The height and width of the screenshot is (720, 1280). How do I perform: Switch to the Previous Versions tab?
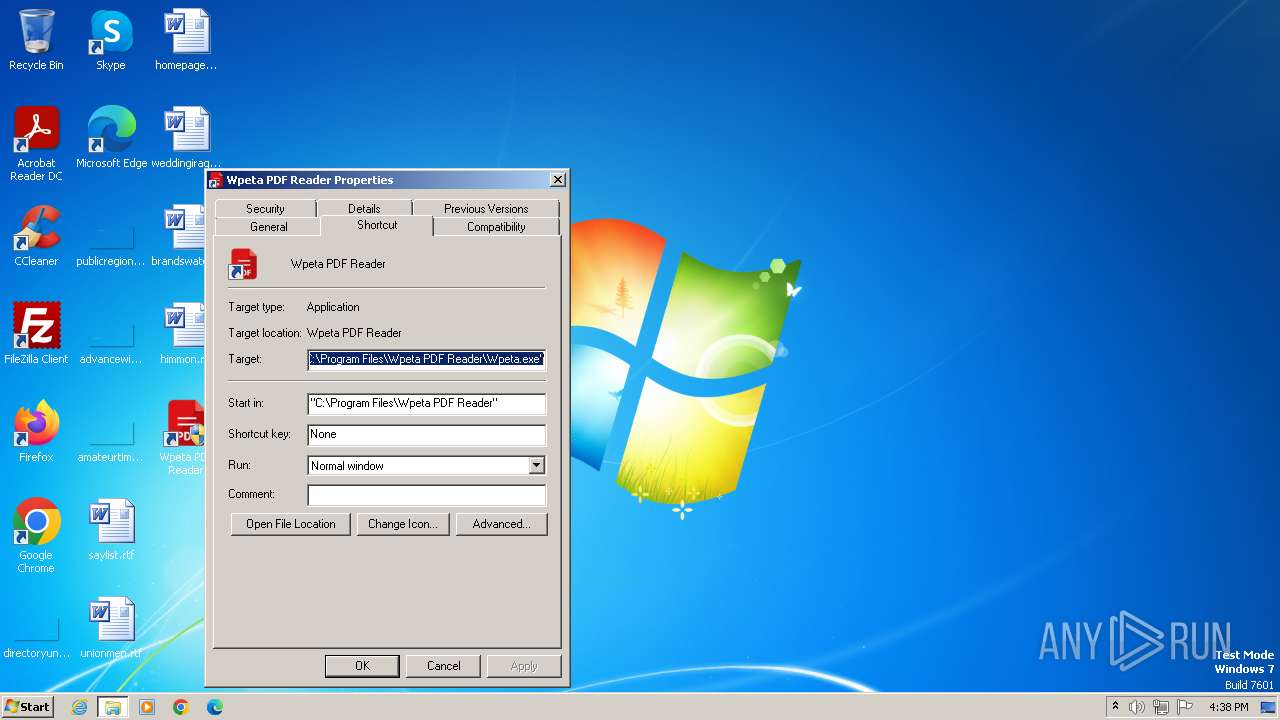[x=486, y=208]
